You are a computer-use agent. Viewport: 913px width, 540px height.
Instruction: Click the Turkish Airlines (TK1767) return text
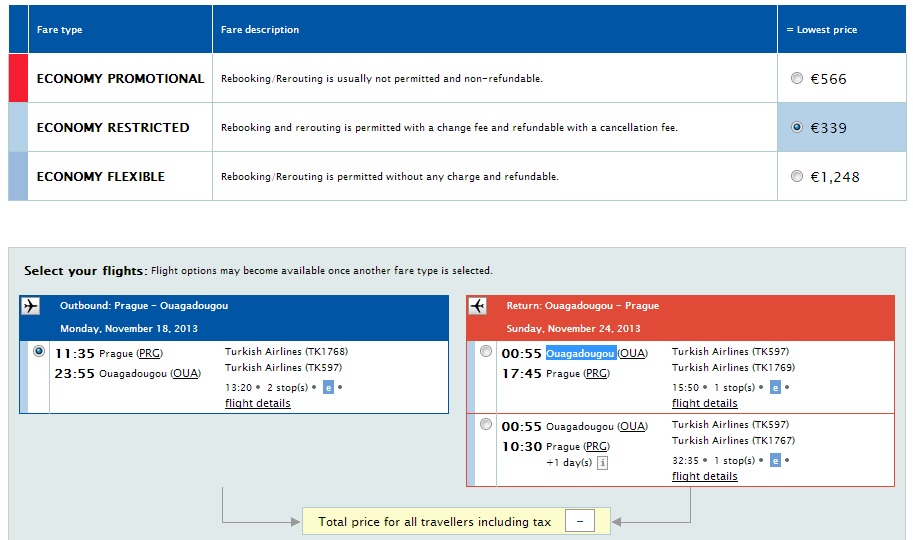[733, 440]
